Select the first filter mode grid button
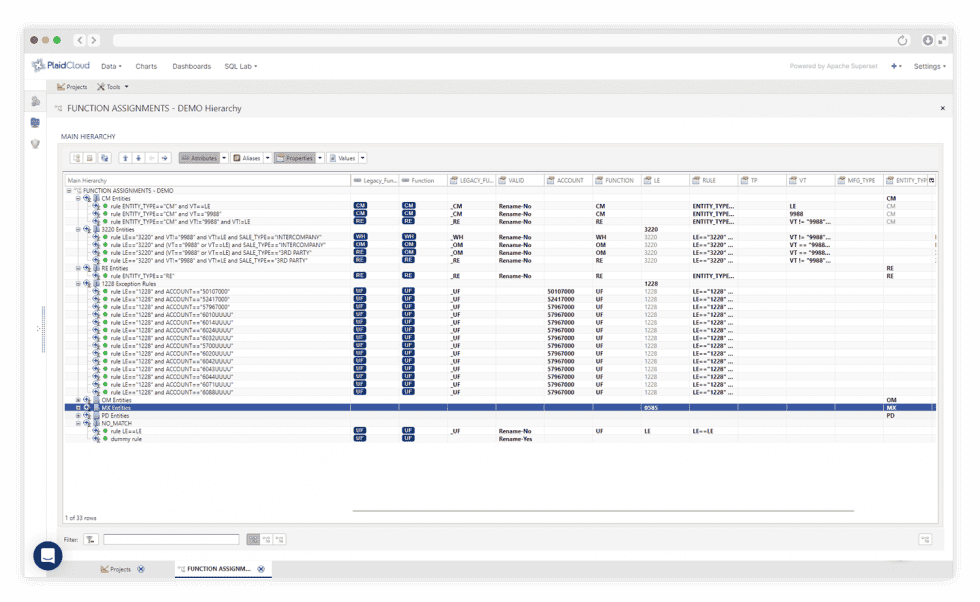The width and height of the screenshot is (980, 602). point(253,539)
